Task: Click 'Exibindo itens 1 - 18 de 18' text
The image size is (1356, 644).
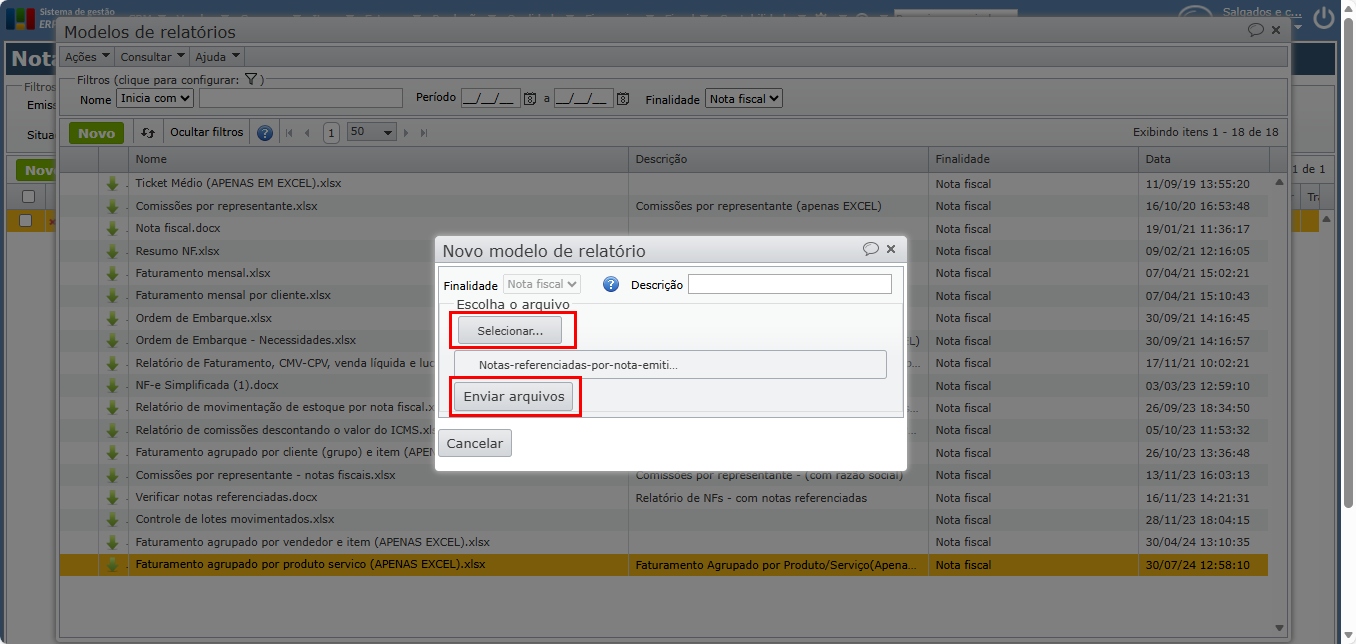Action: [1205, 132]
